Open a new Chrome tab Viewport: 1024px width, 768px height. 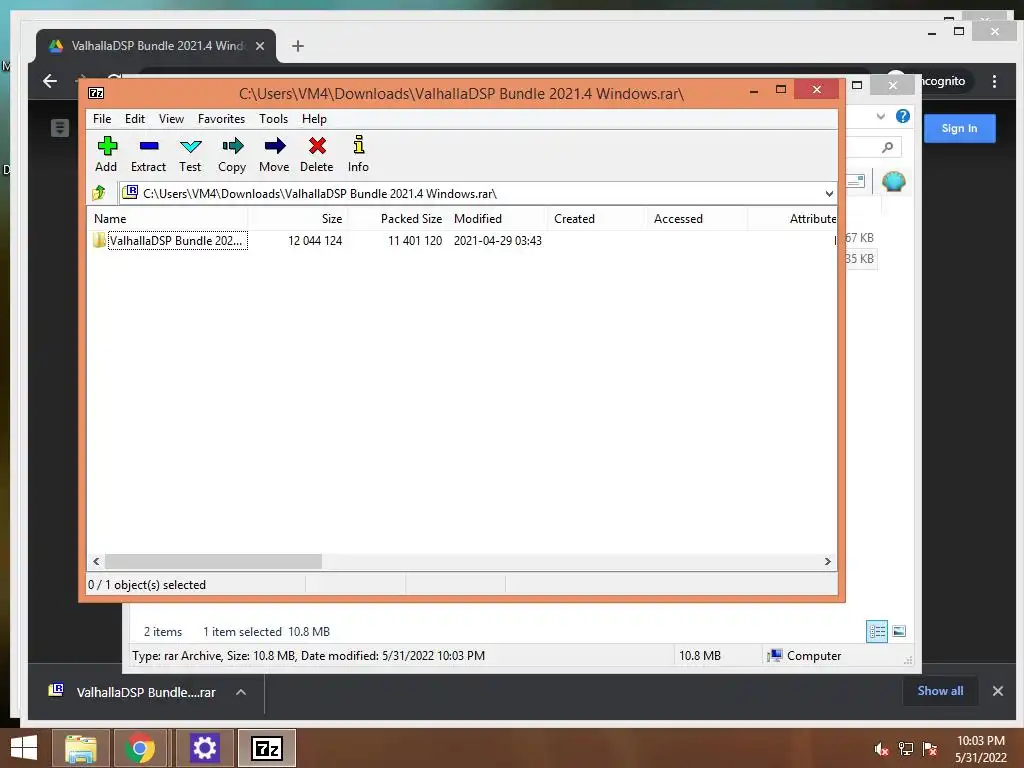(x=297, y=46)
